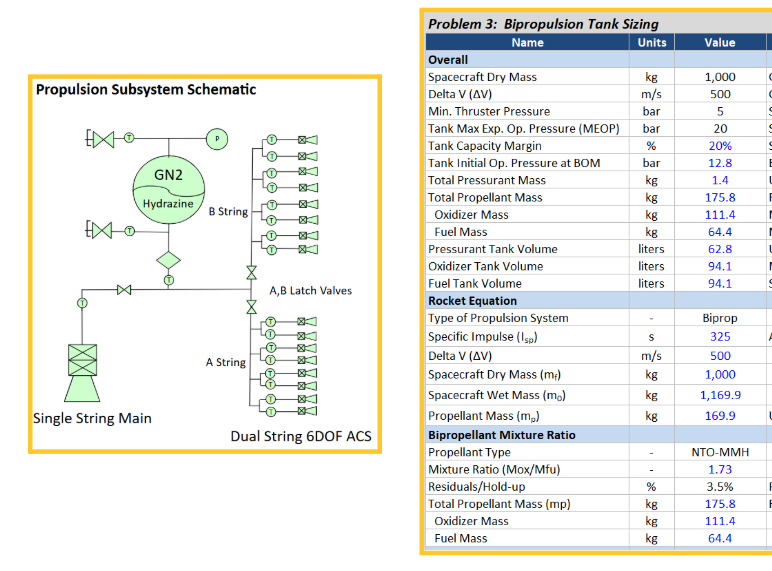Select the upper fill/drain valve at top left
This screenshot has height=571, width=772.
tap(102, 137)
